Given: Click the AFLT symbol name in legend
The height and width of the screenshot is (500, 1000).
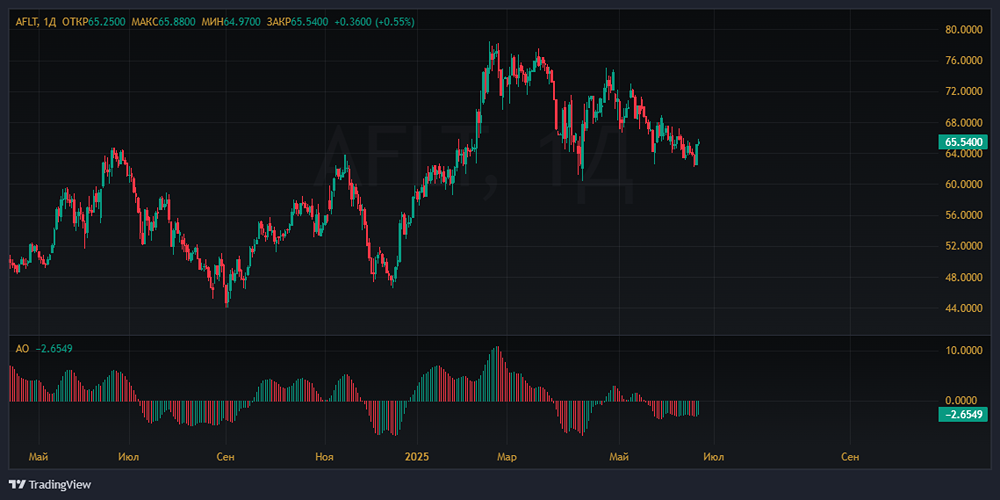Looking at the screenshot, I should click(x=26, y=21).
